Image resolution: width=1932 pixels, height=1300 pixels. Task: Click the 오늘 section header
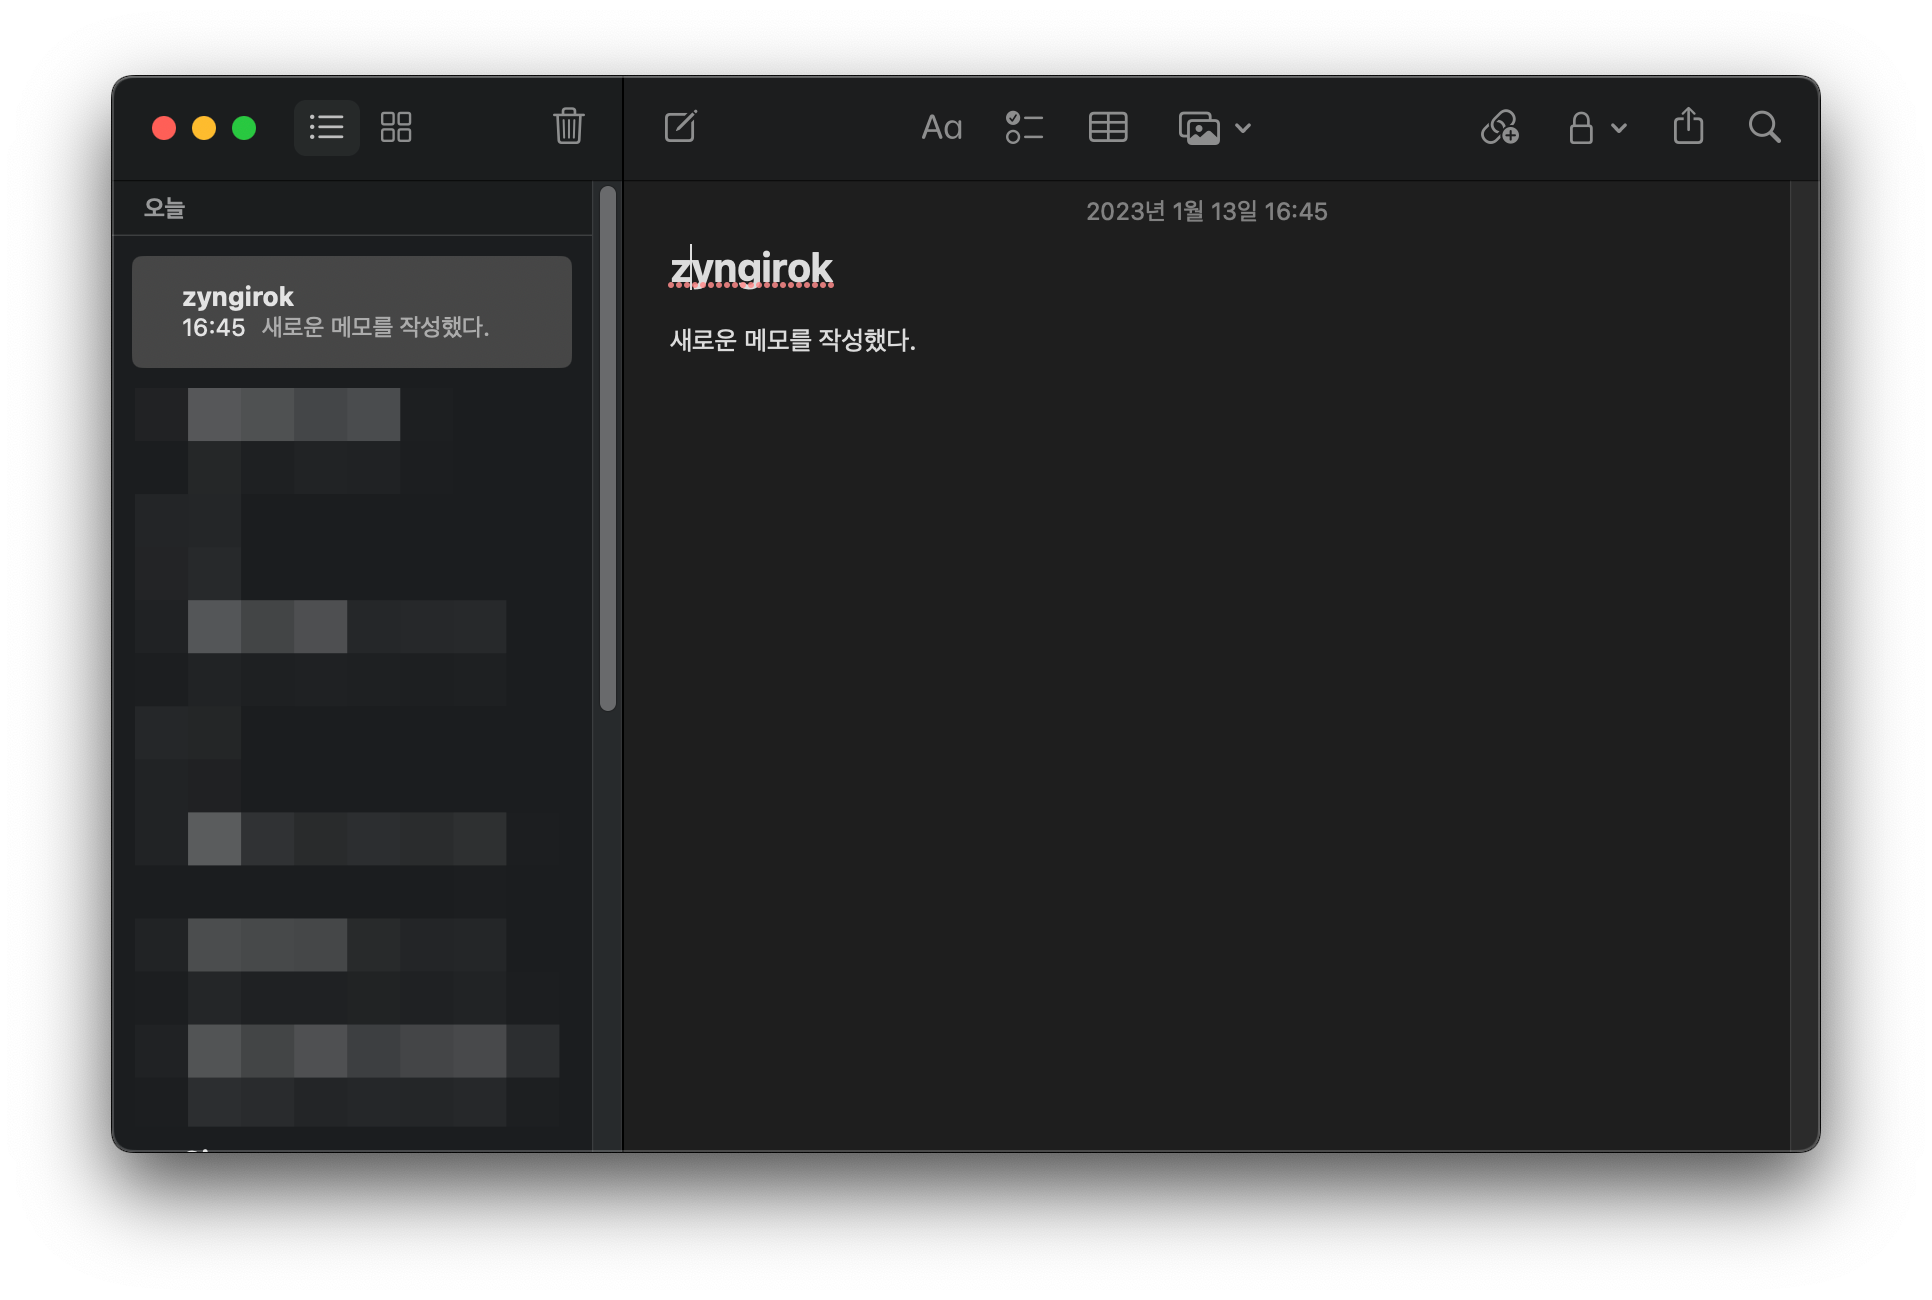(x=165, y=208)
